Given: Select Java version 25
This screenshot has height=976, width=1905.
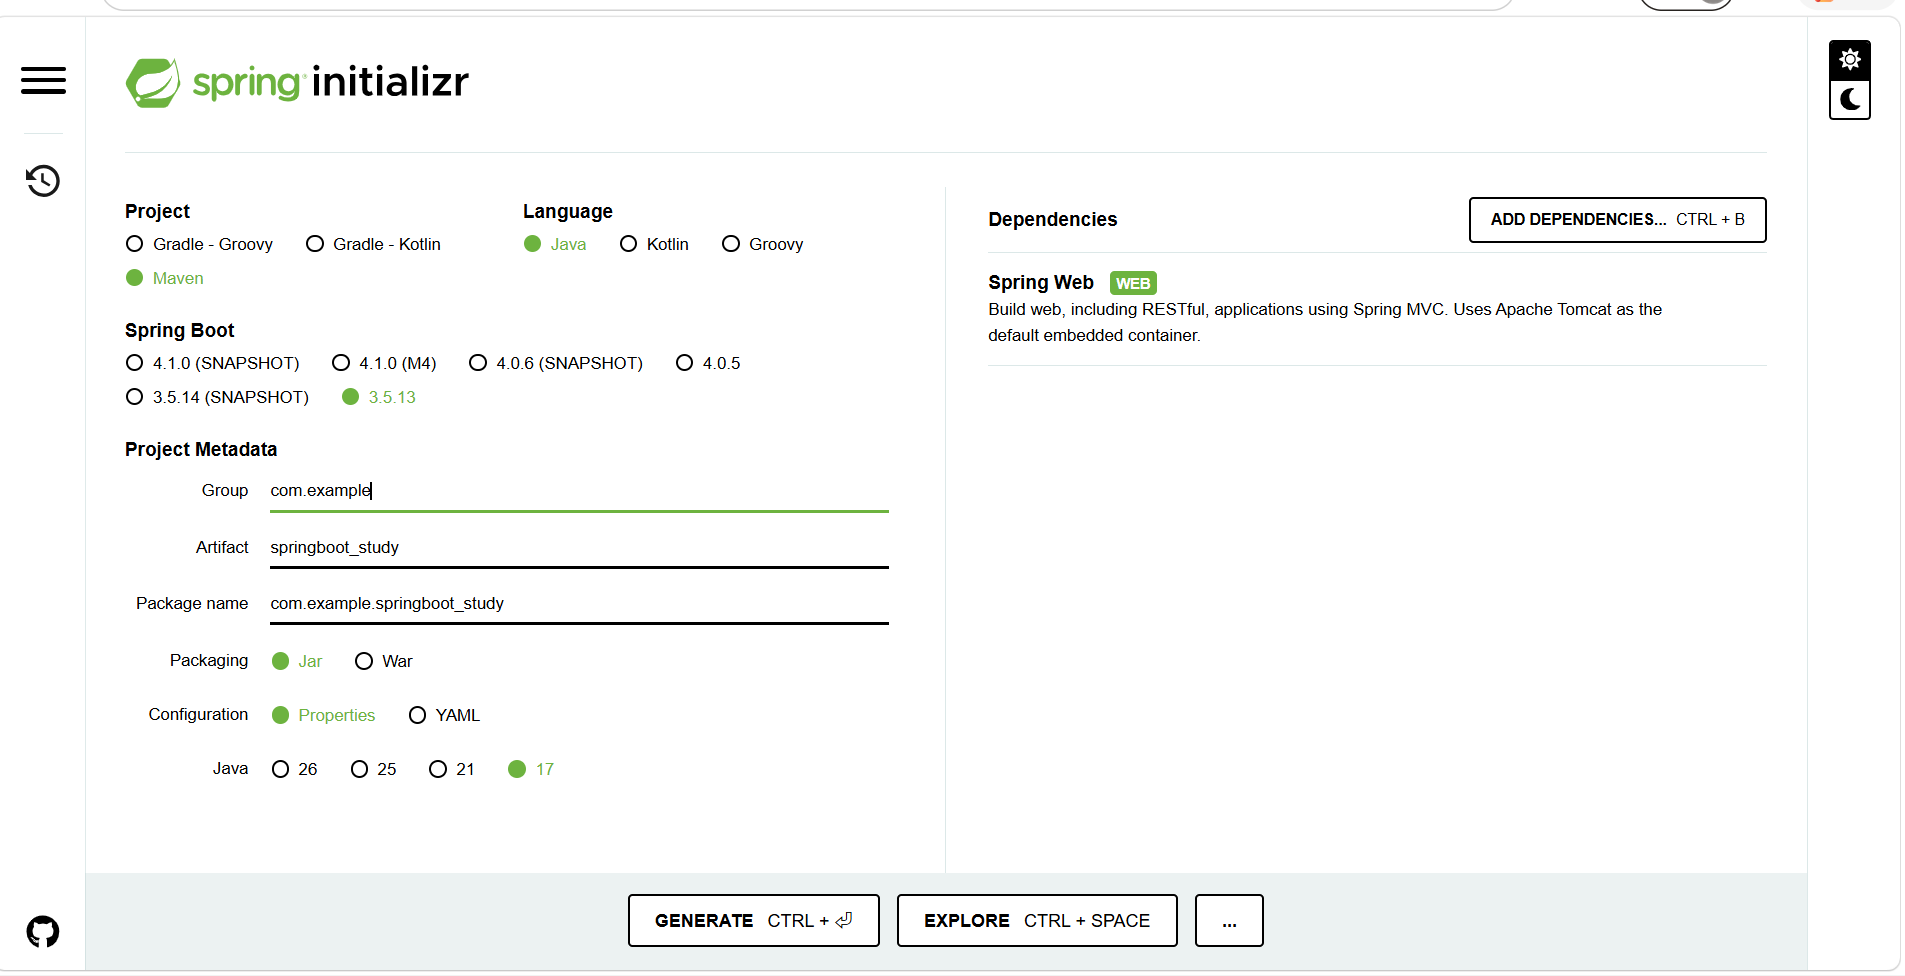Looking at the screenshot, I should [374, 769].
